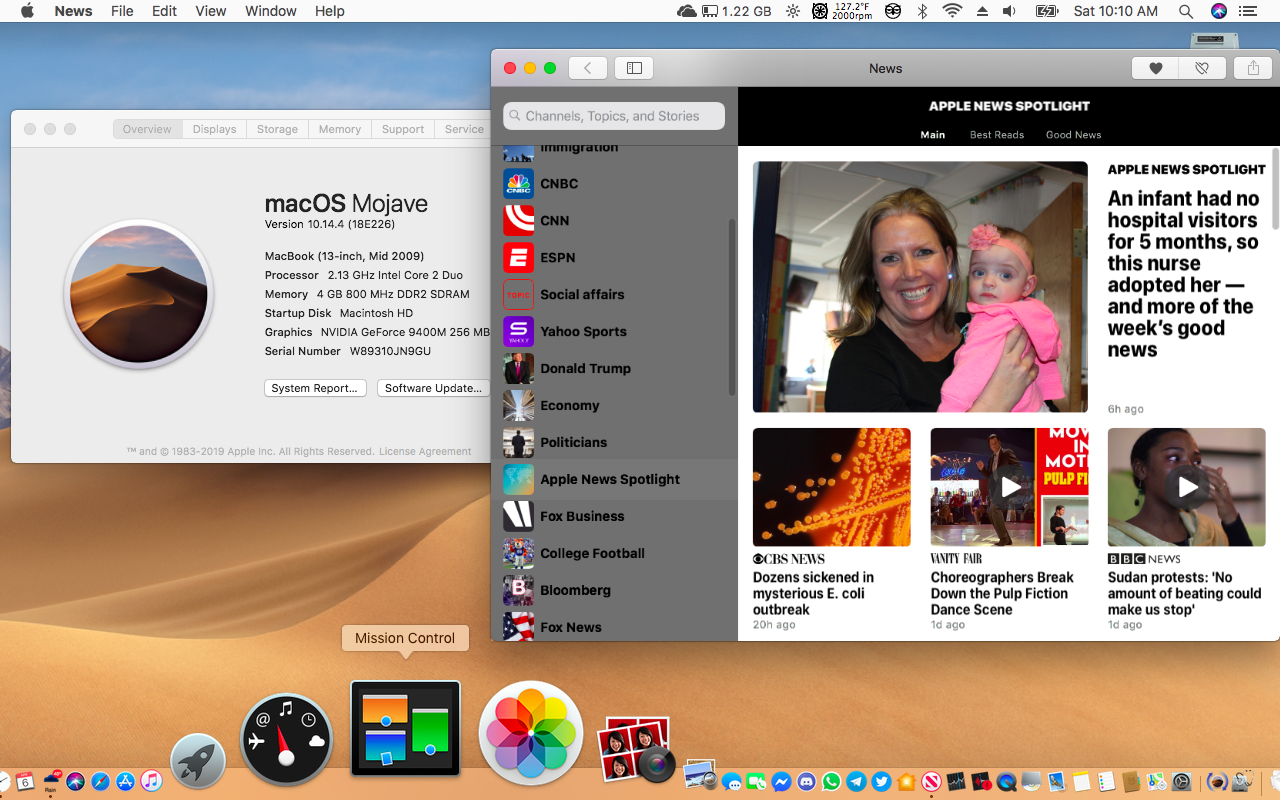Open the volume control in menu bar

[x=1009, y=11]
